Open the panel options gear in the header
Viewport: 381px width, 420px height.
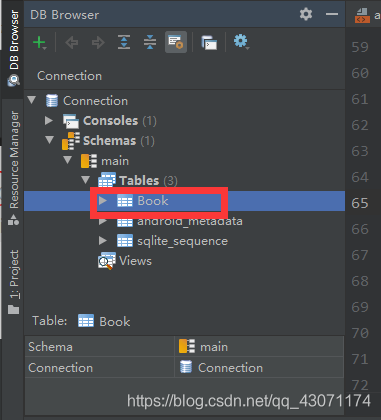(x=306, y=14)
